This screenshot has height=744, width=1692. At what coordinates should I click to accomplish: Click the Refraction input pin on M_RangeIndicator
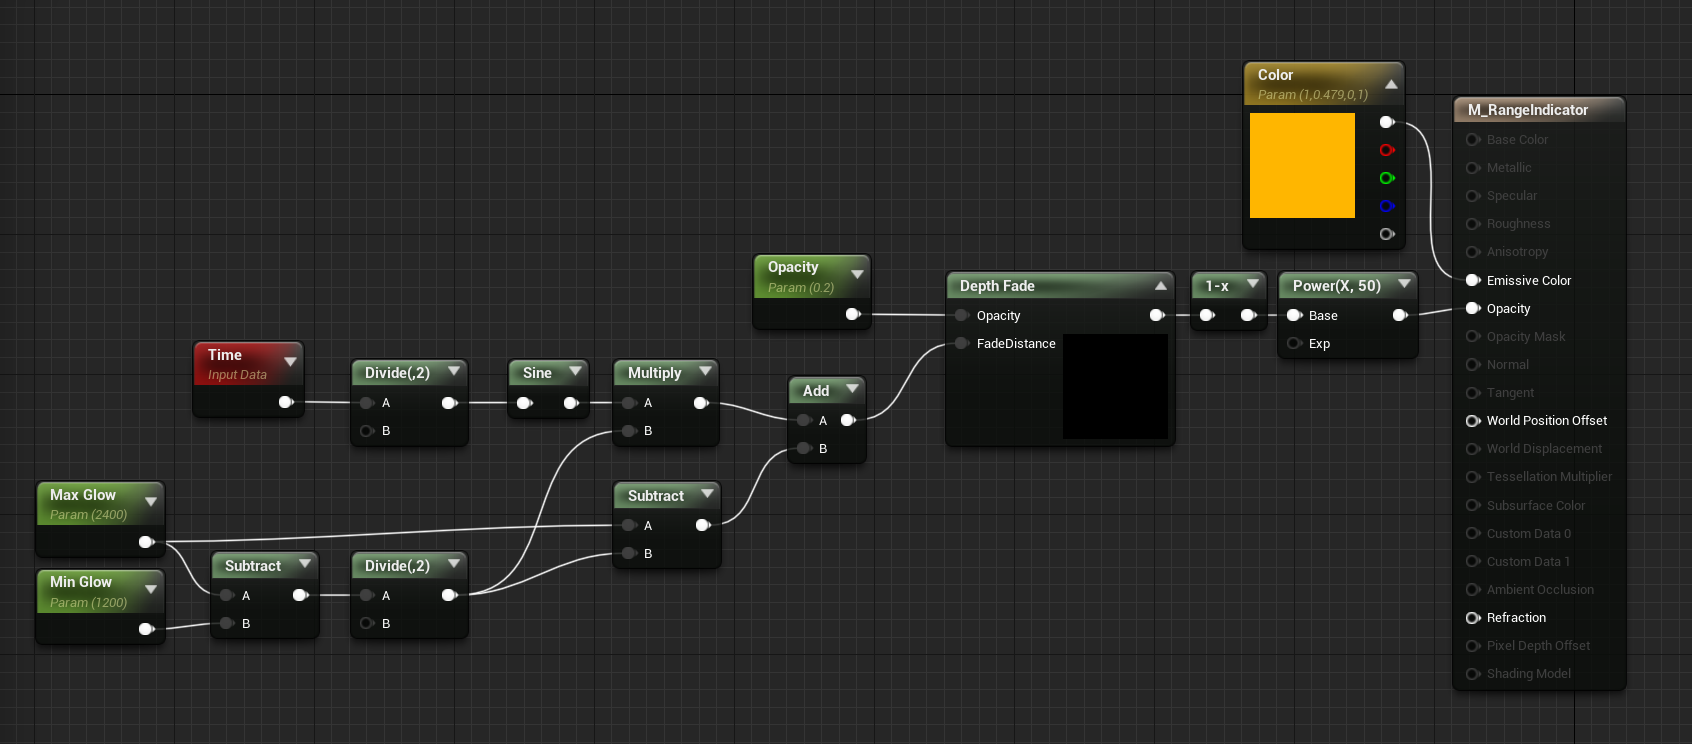[1472, 618]
